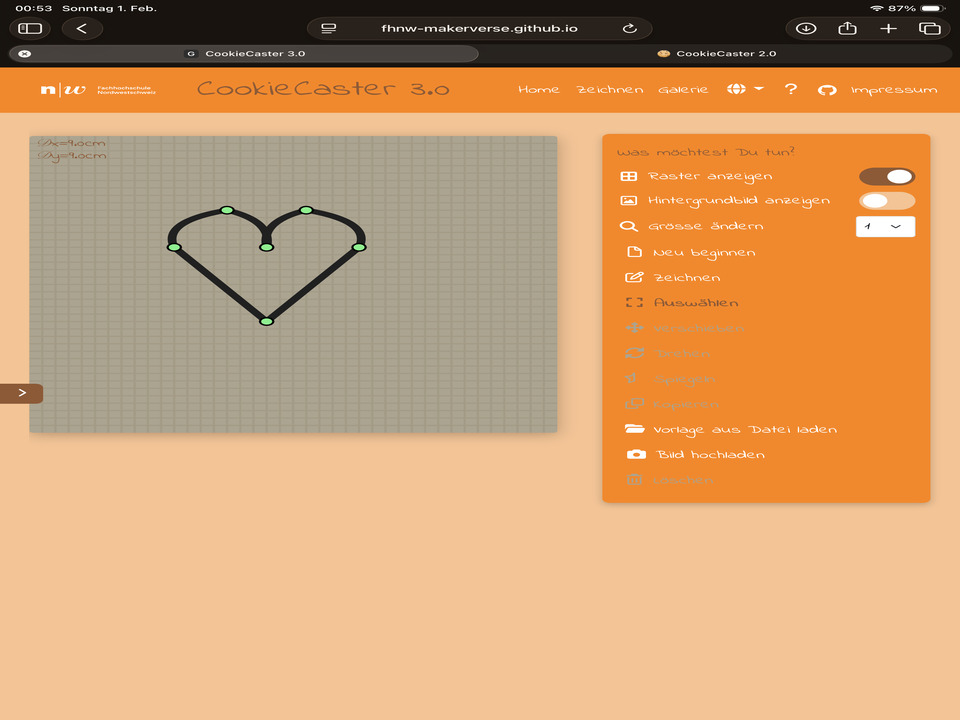This screenshot has height=720, width=960.
Task: Open the help question mark
Action: (791, 89)
